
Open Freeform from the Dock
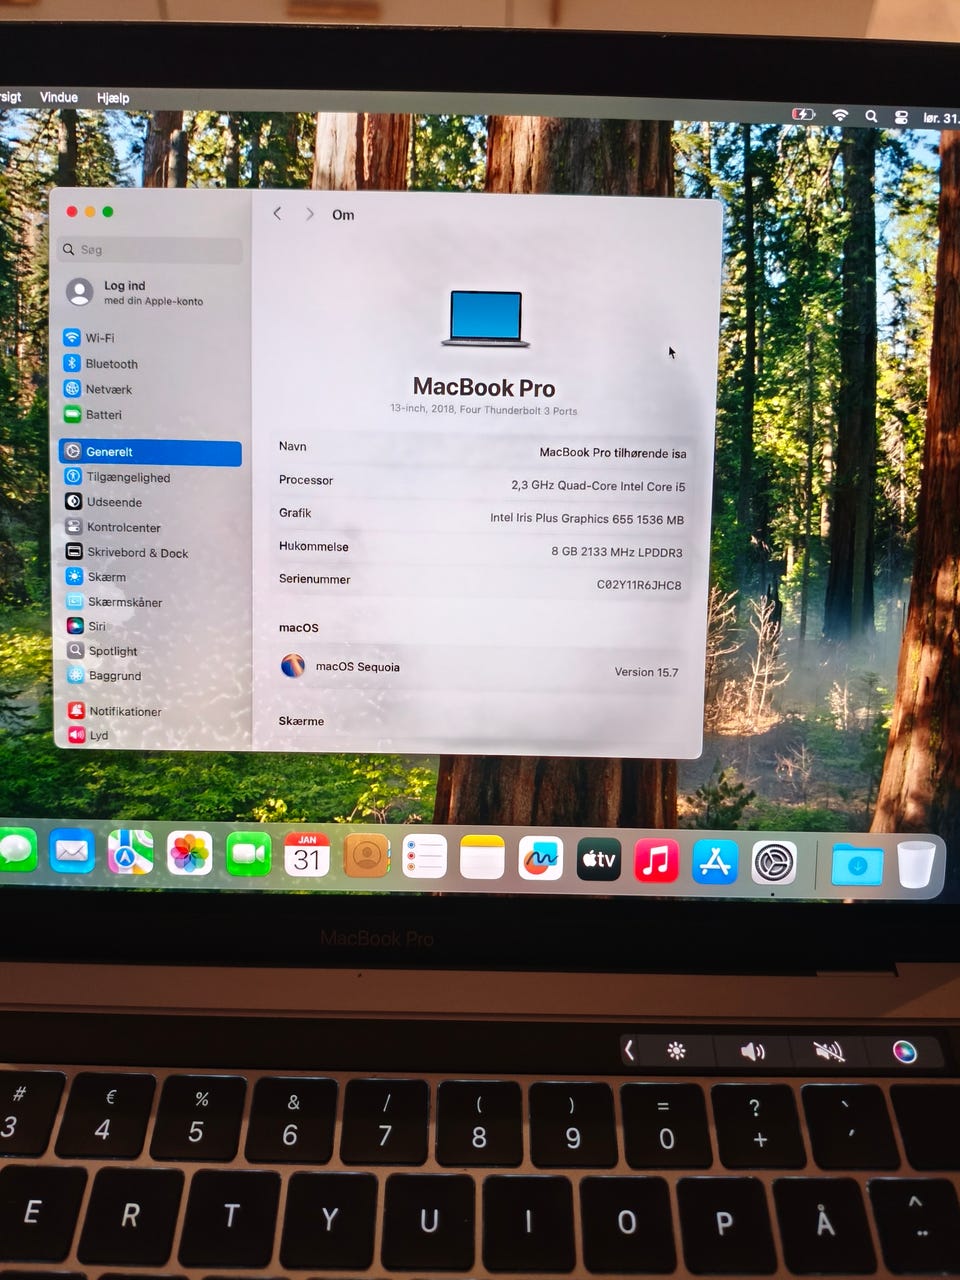[x=540, y=859]
